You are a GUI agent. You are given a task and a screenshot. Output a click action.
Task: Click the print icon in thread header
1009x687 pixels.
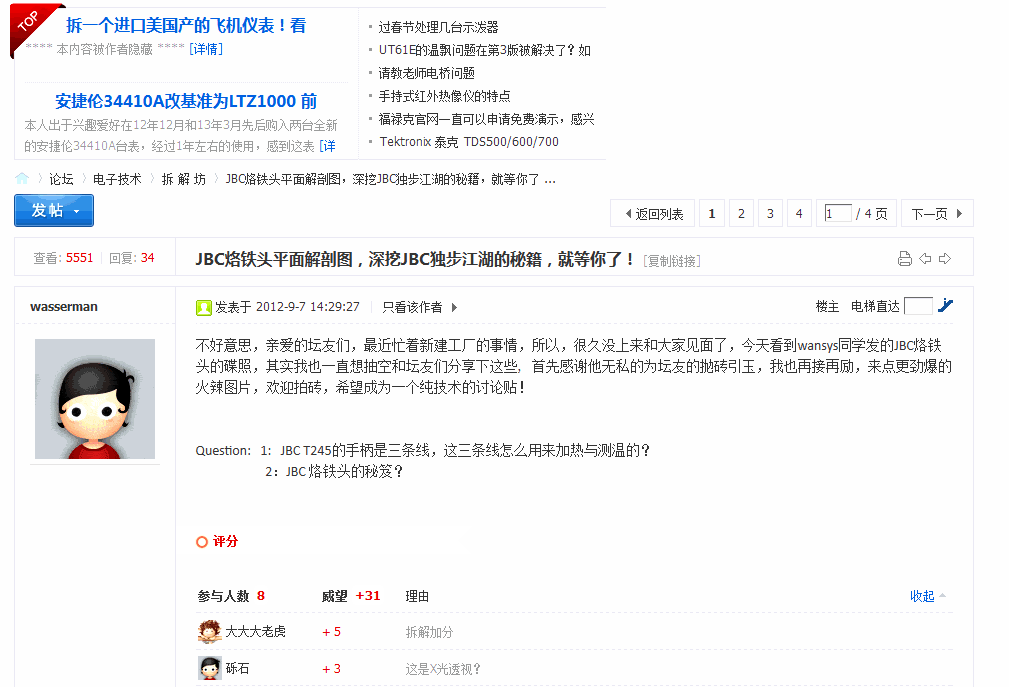(905, 259)
